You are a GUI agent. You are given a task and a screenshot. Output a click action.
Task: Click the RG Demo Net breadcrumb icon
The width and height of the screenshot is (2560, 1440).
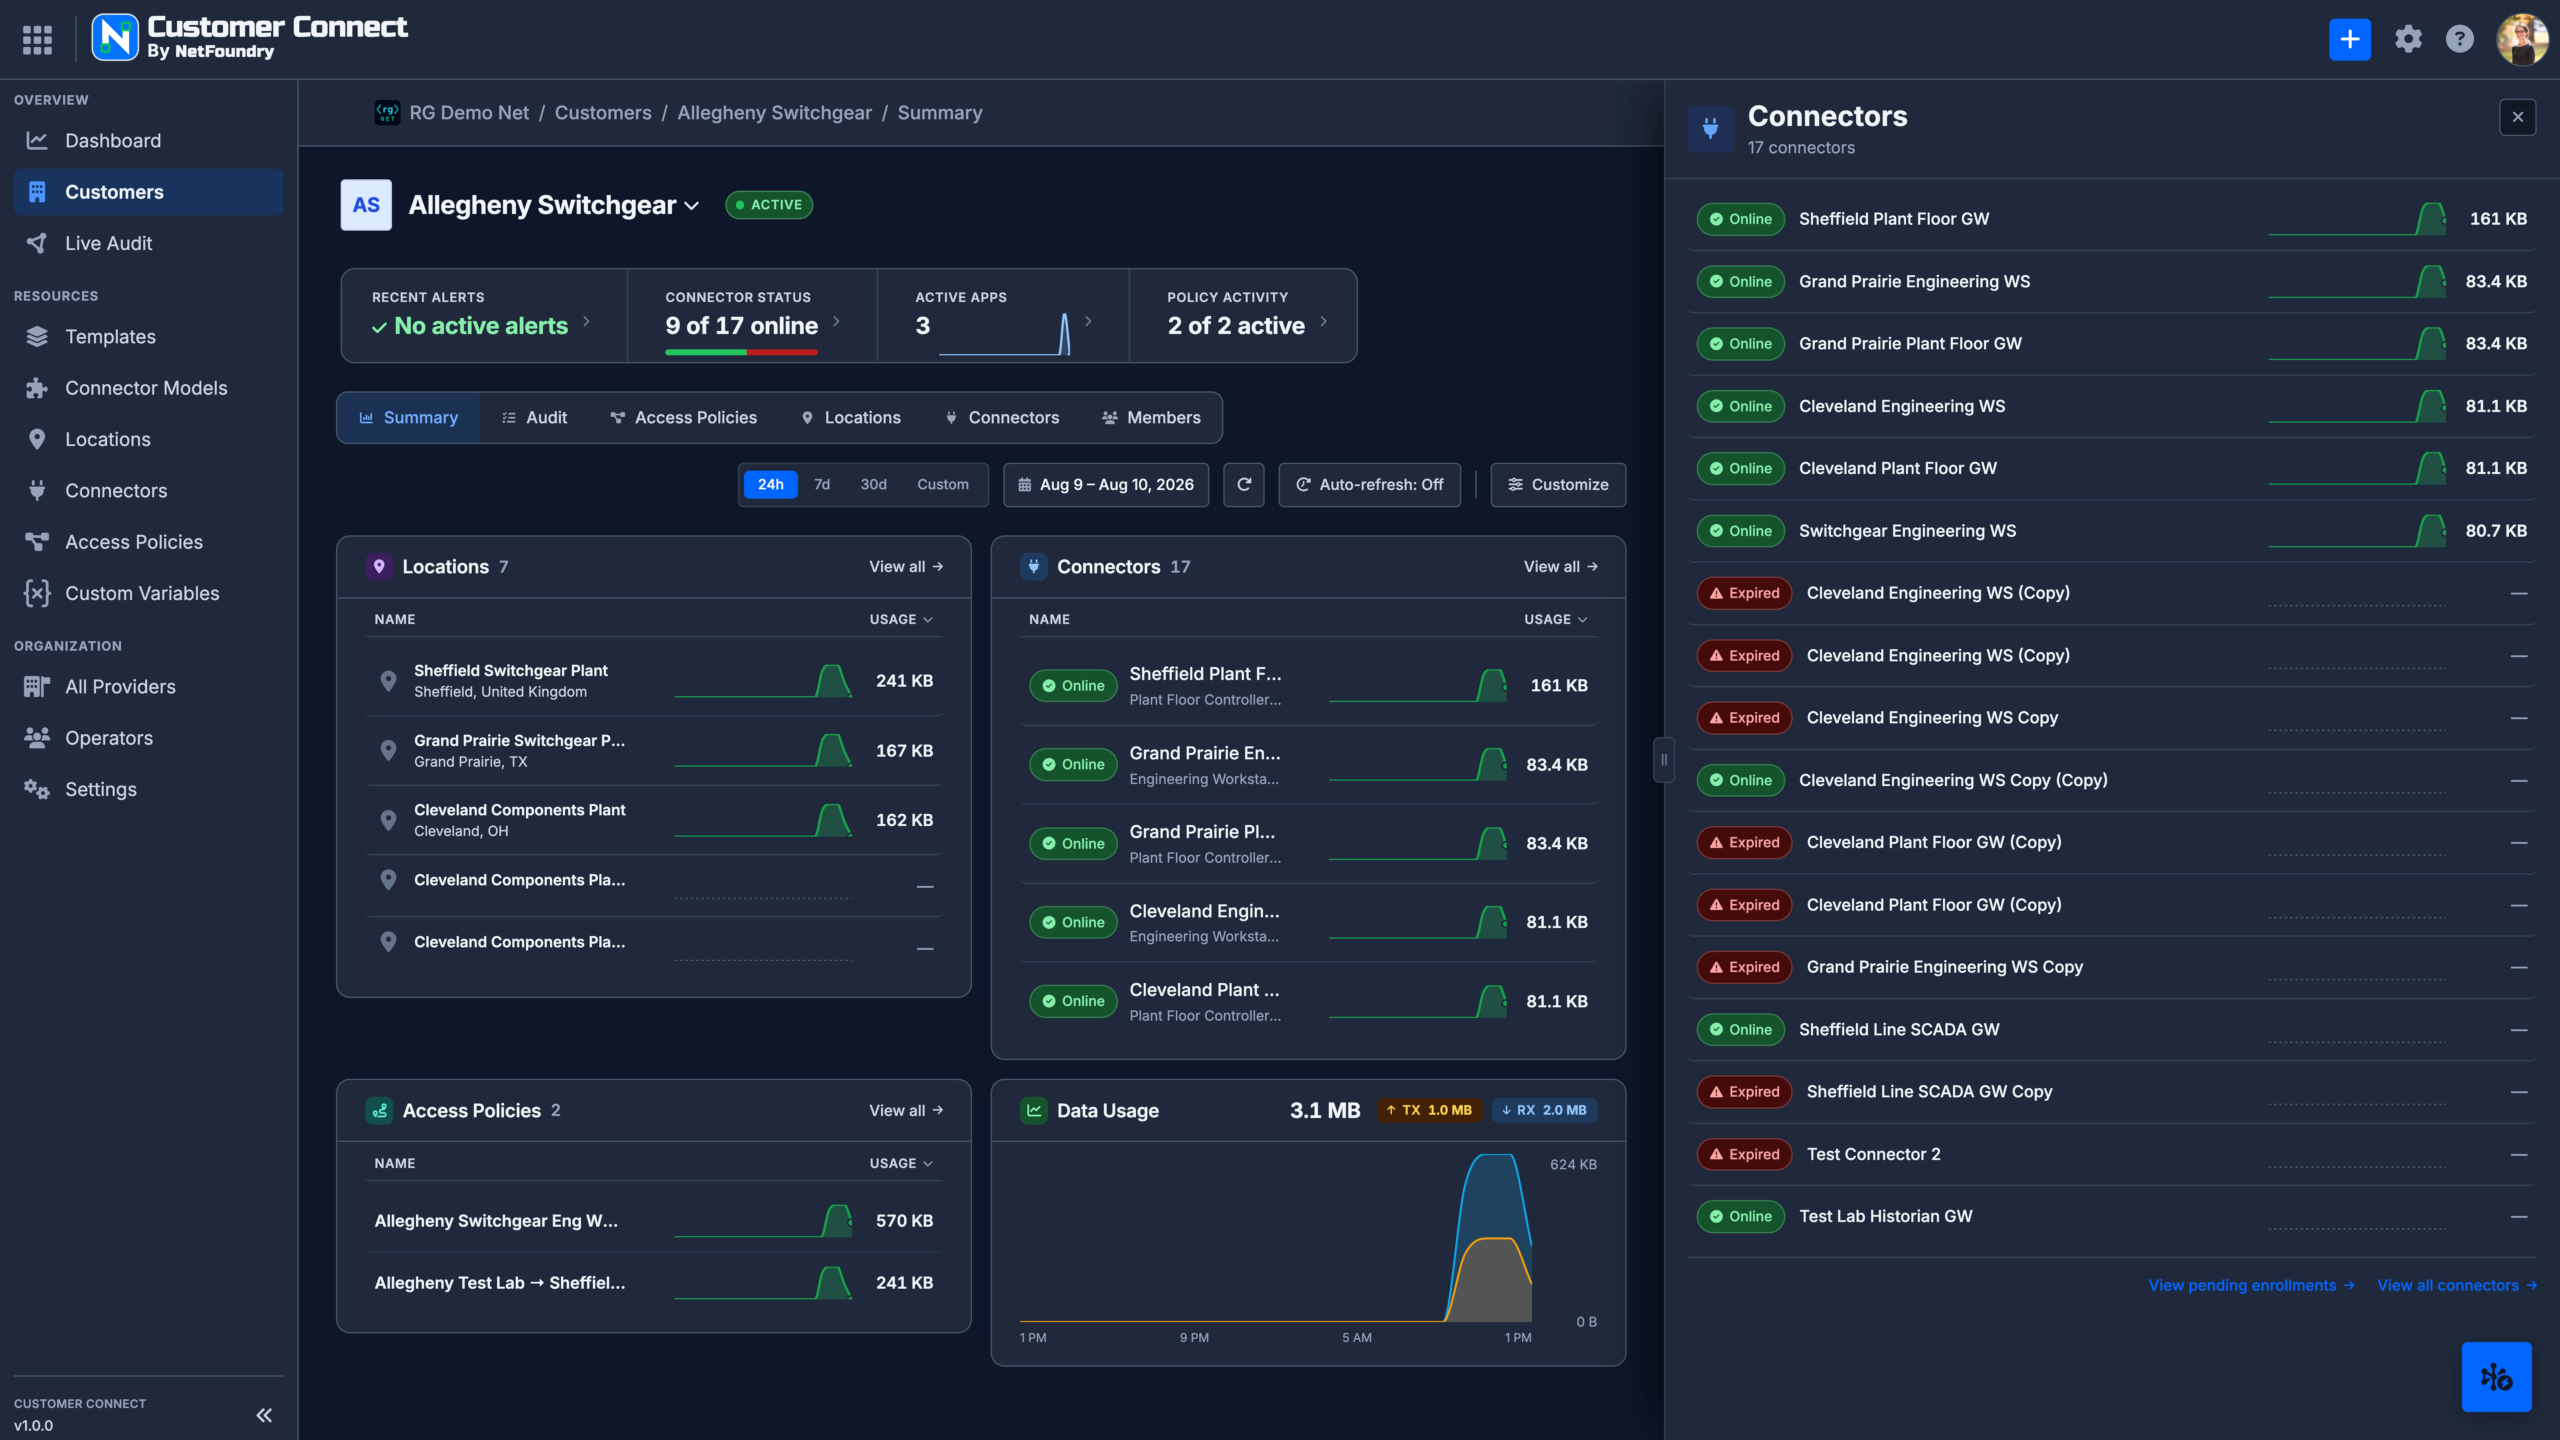pos(387,113)
